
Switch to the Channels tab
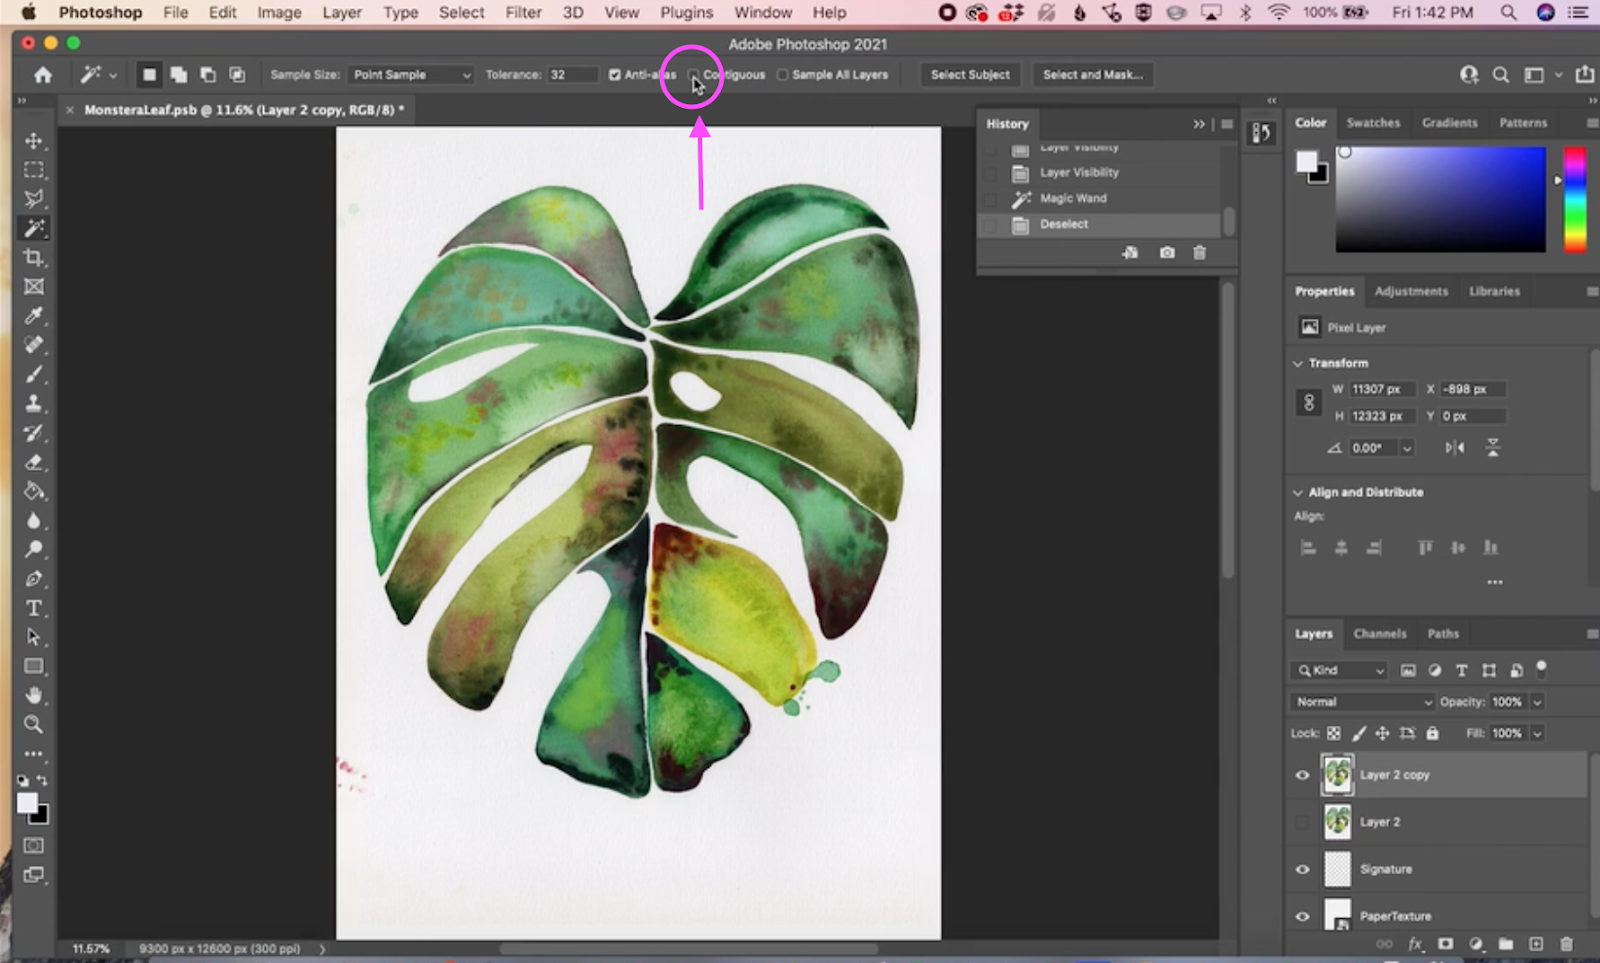pos(1380,633)
